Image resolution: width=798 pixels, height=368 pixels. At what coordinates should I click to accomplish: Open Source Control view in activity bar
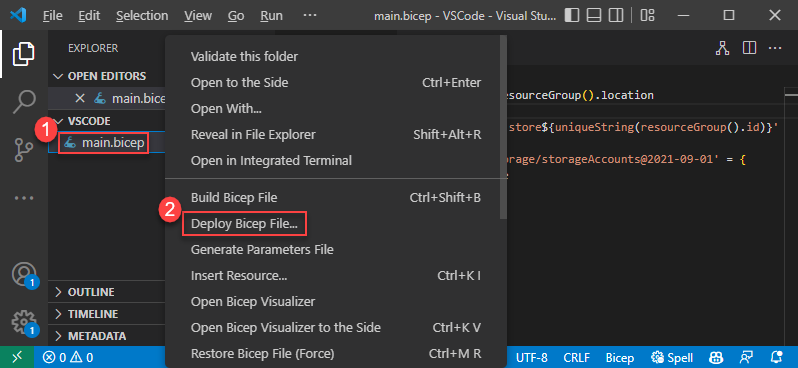[23, 150]
